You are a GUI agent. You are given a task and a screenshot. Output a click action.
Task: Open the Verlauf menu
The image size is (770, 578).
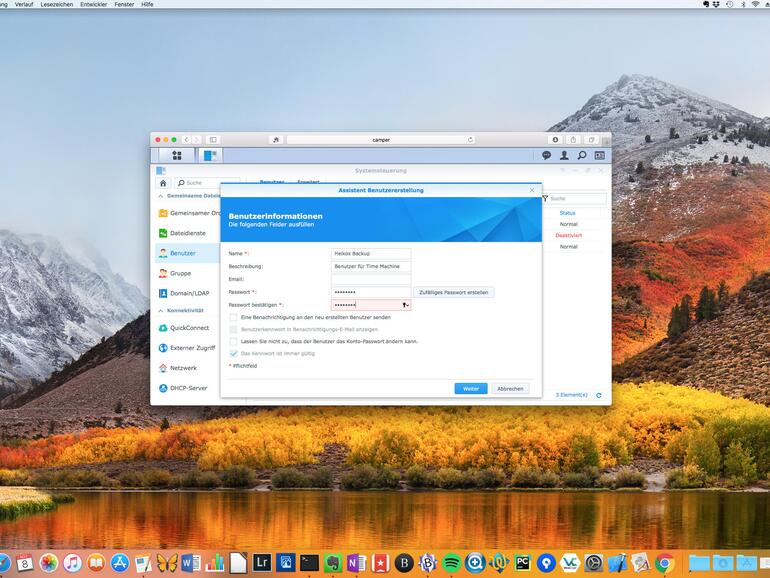pyautogui.click(x=24, y=4)
